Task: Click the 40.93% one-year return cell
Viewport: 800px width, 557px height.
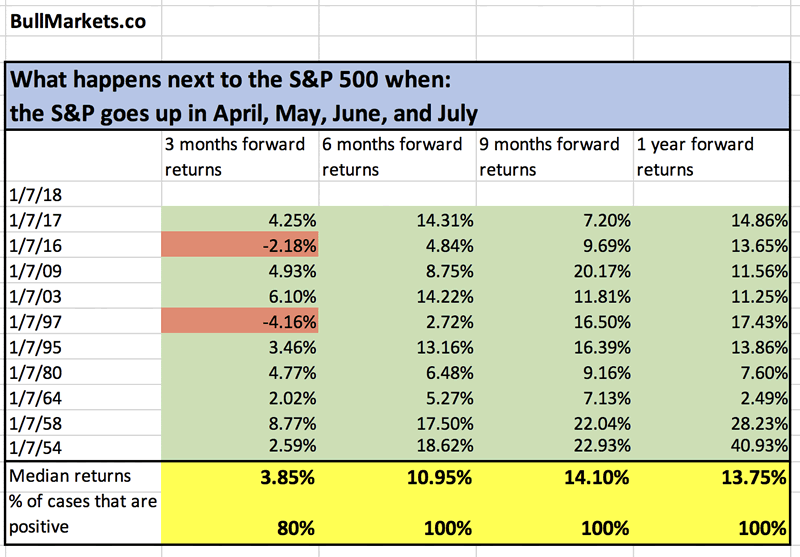Action: tap(712, 450)
